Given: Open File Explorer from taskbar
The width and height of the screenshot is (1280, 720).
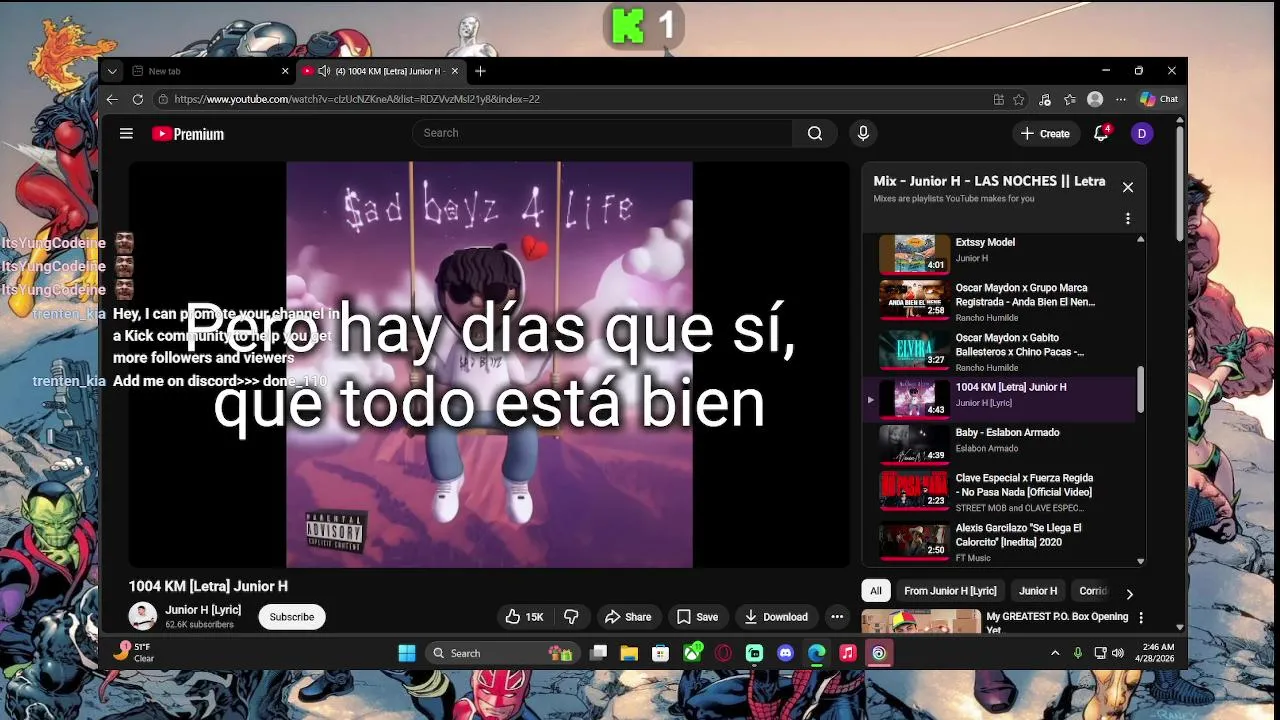Looking at the screenshot, I should click(x=629, y=653).
